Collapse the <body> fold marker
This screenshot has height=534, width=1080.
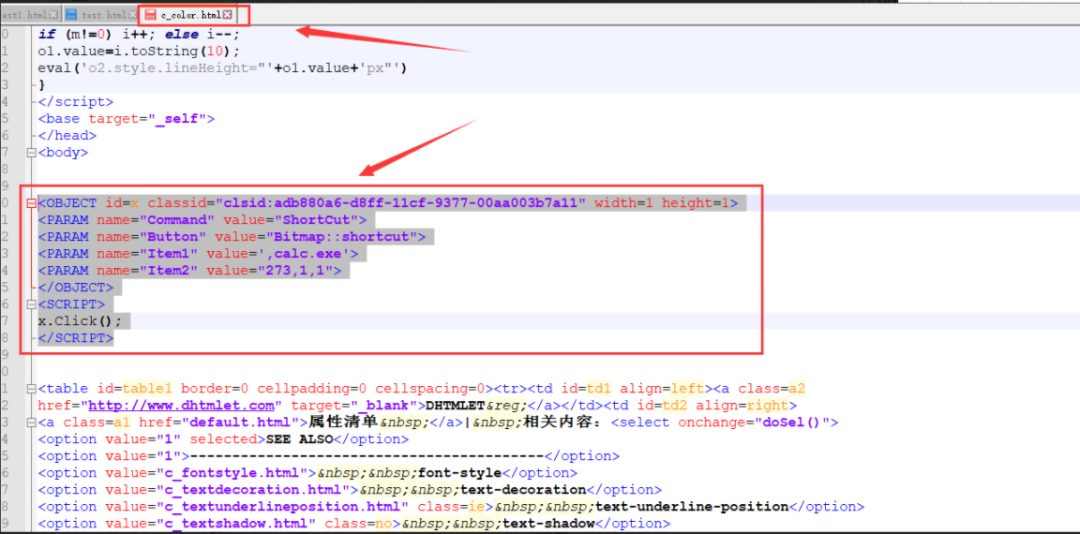click(x=30, y=153)
